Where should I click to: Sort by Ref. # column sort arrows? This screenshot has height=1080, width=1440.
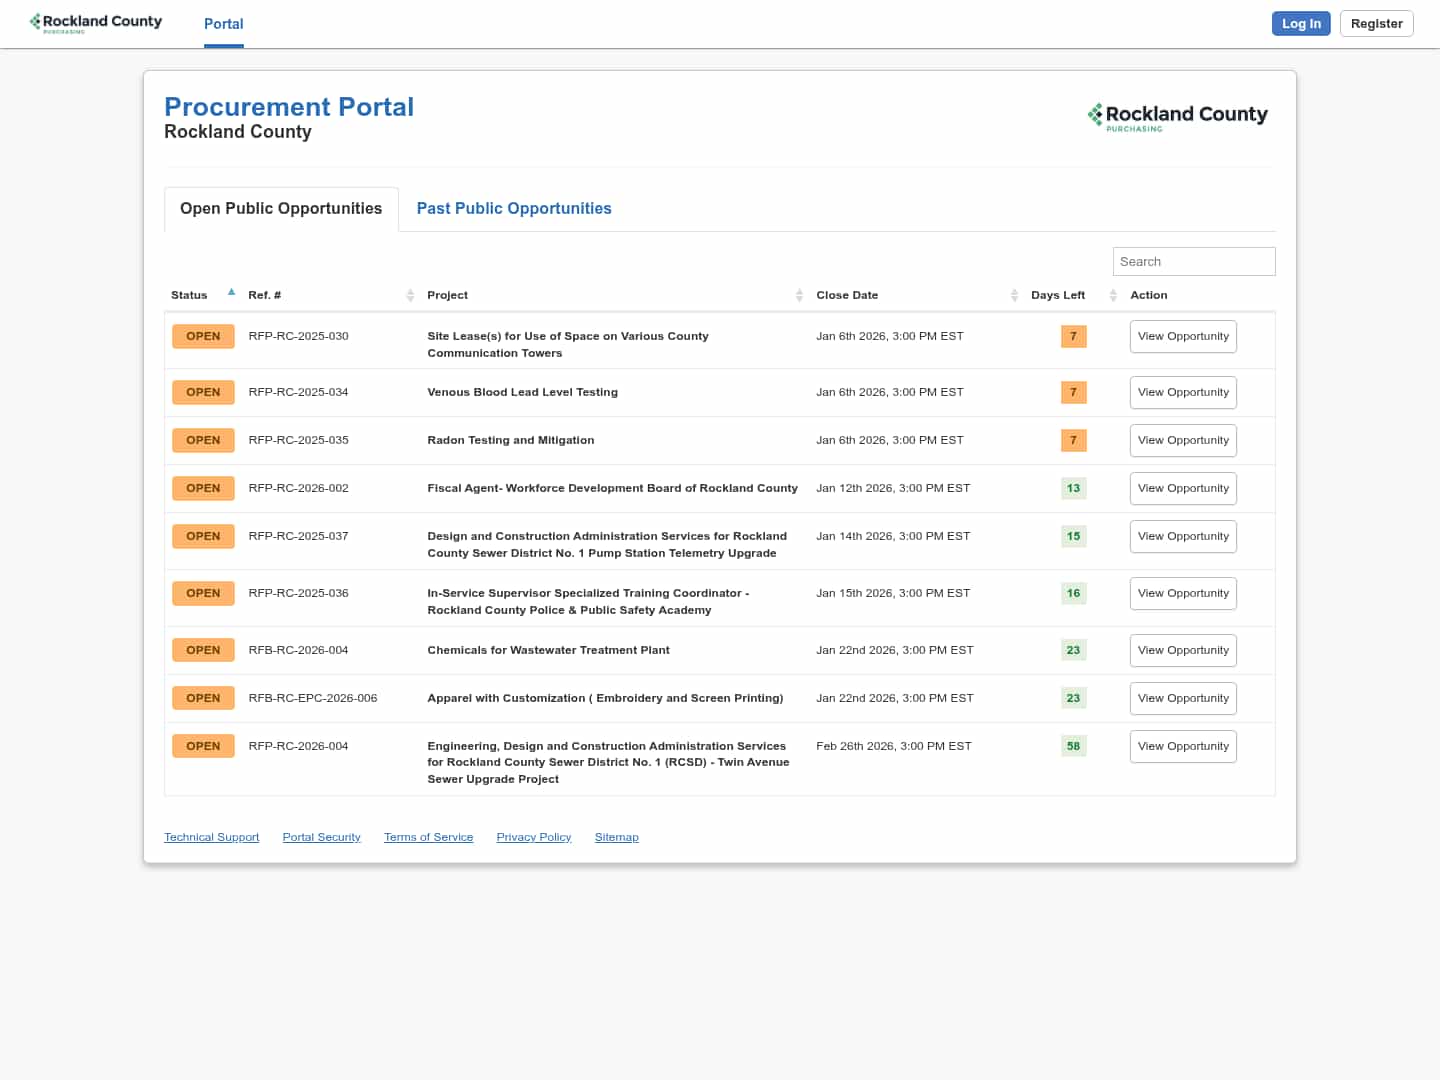coord(410,295)
